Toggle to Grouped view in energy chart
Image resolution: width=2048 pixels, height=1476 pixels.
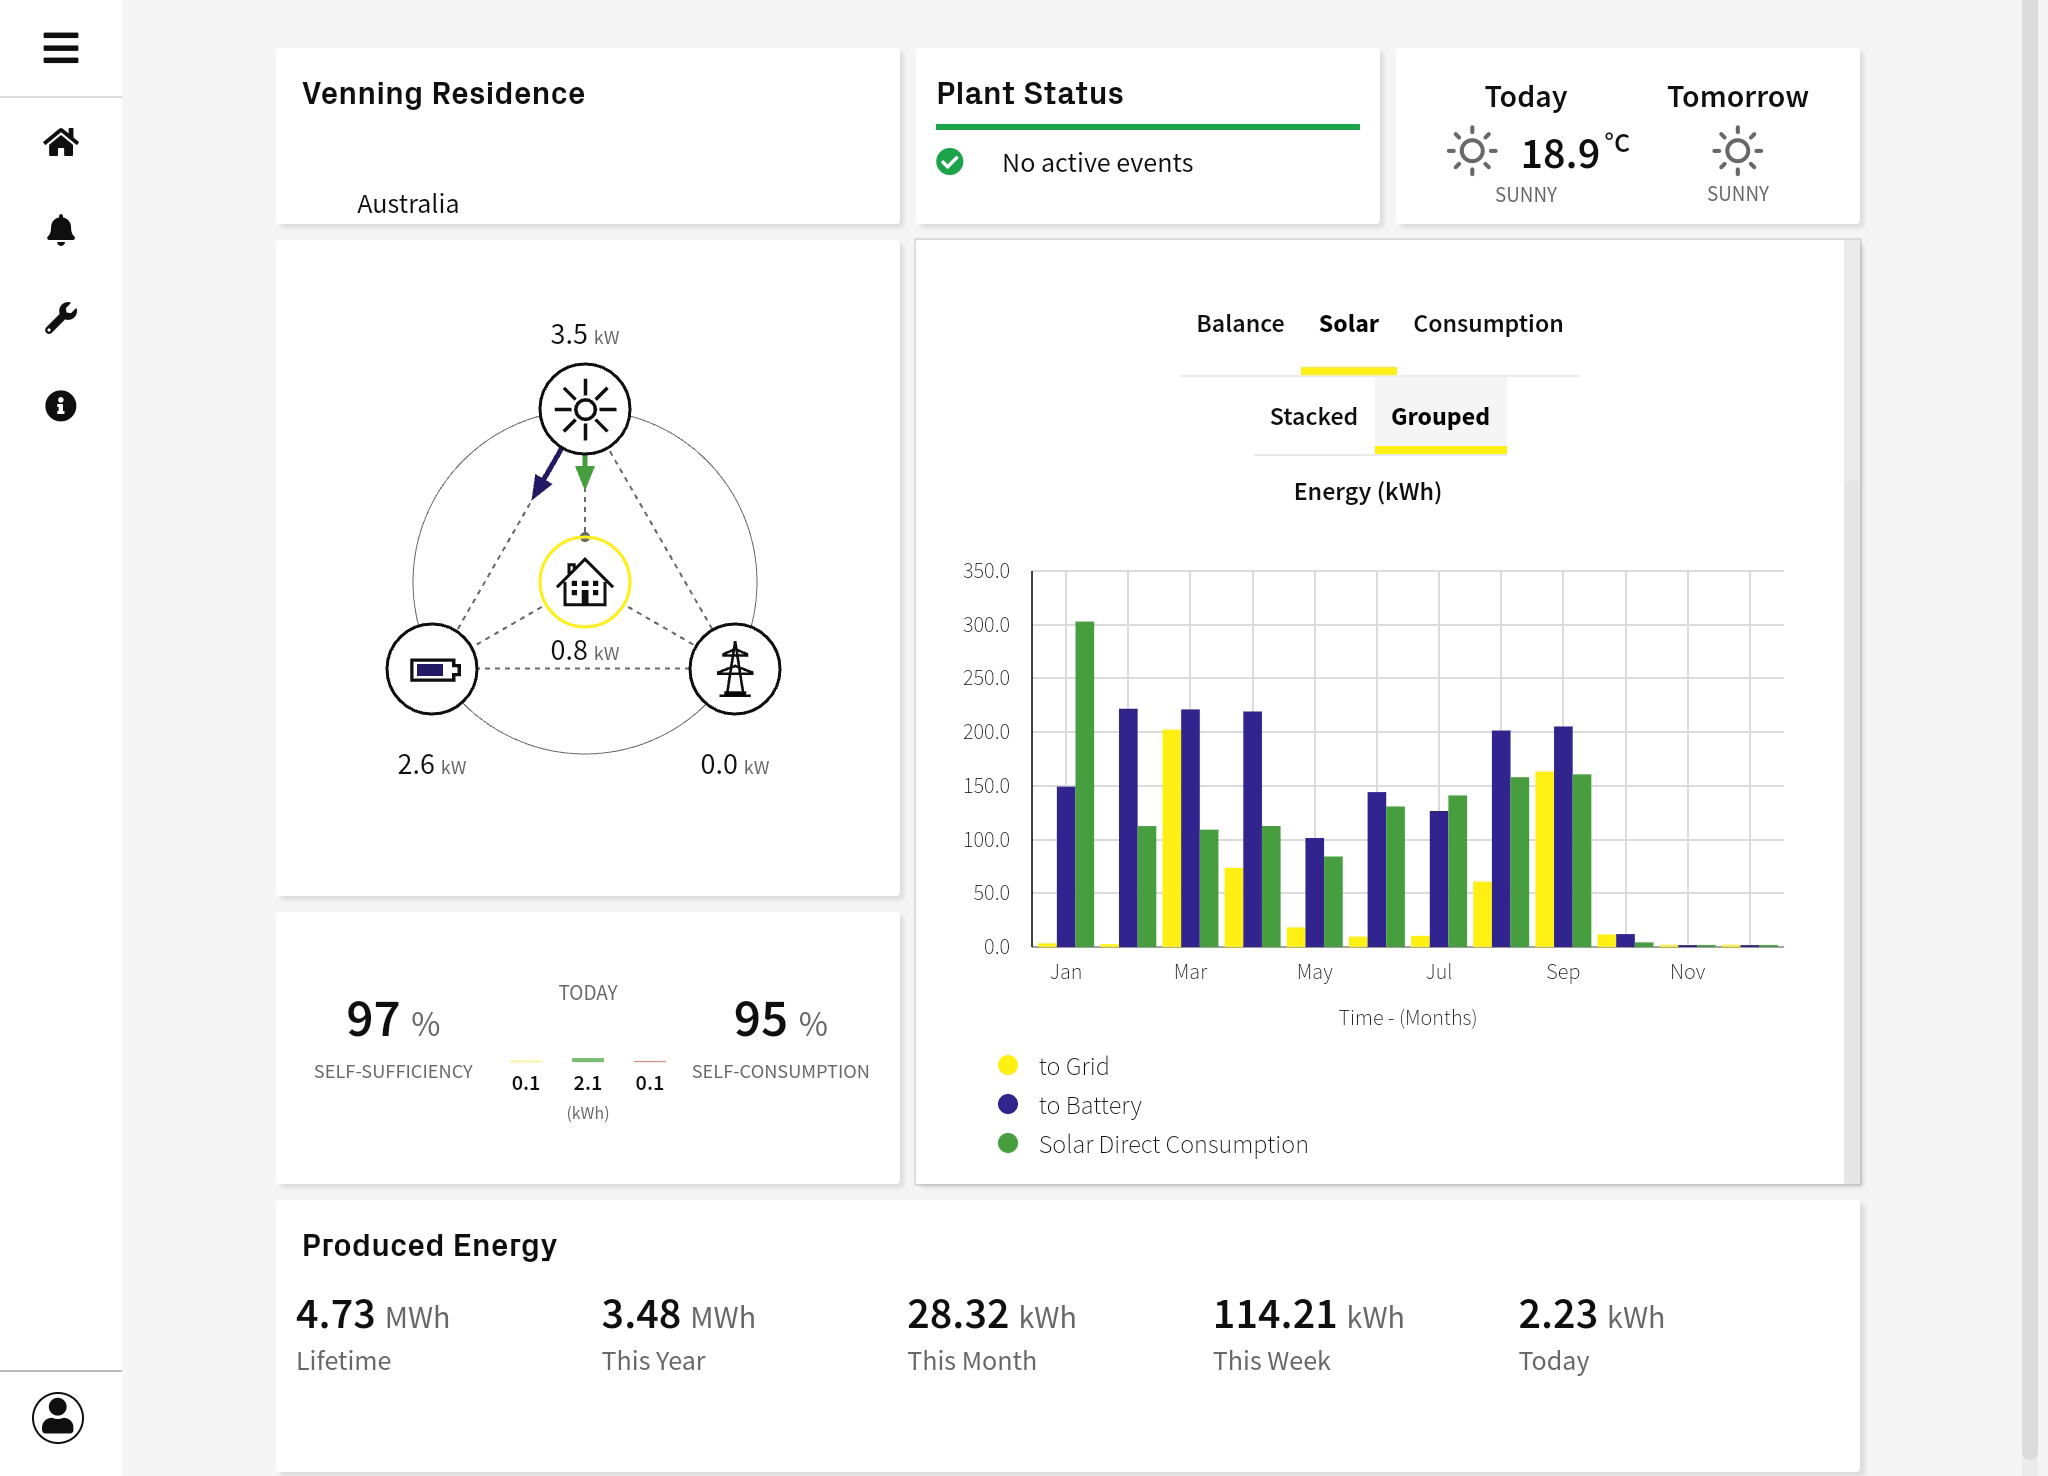click(x=1439, y=415)
